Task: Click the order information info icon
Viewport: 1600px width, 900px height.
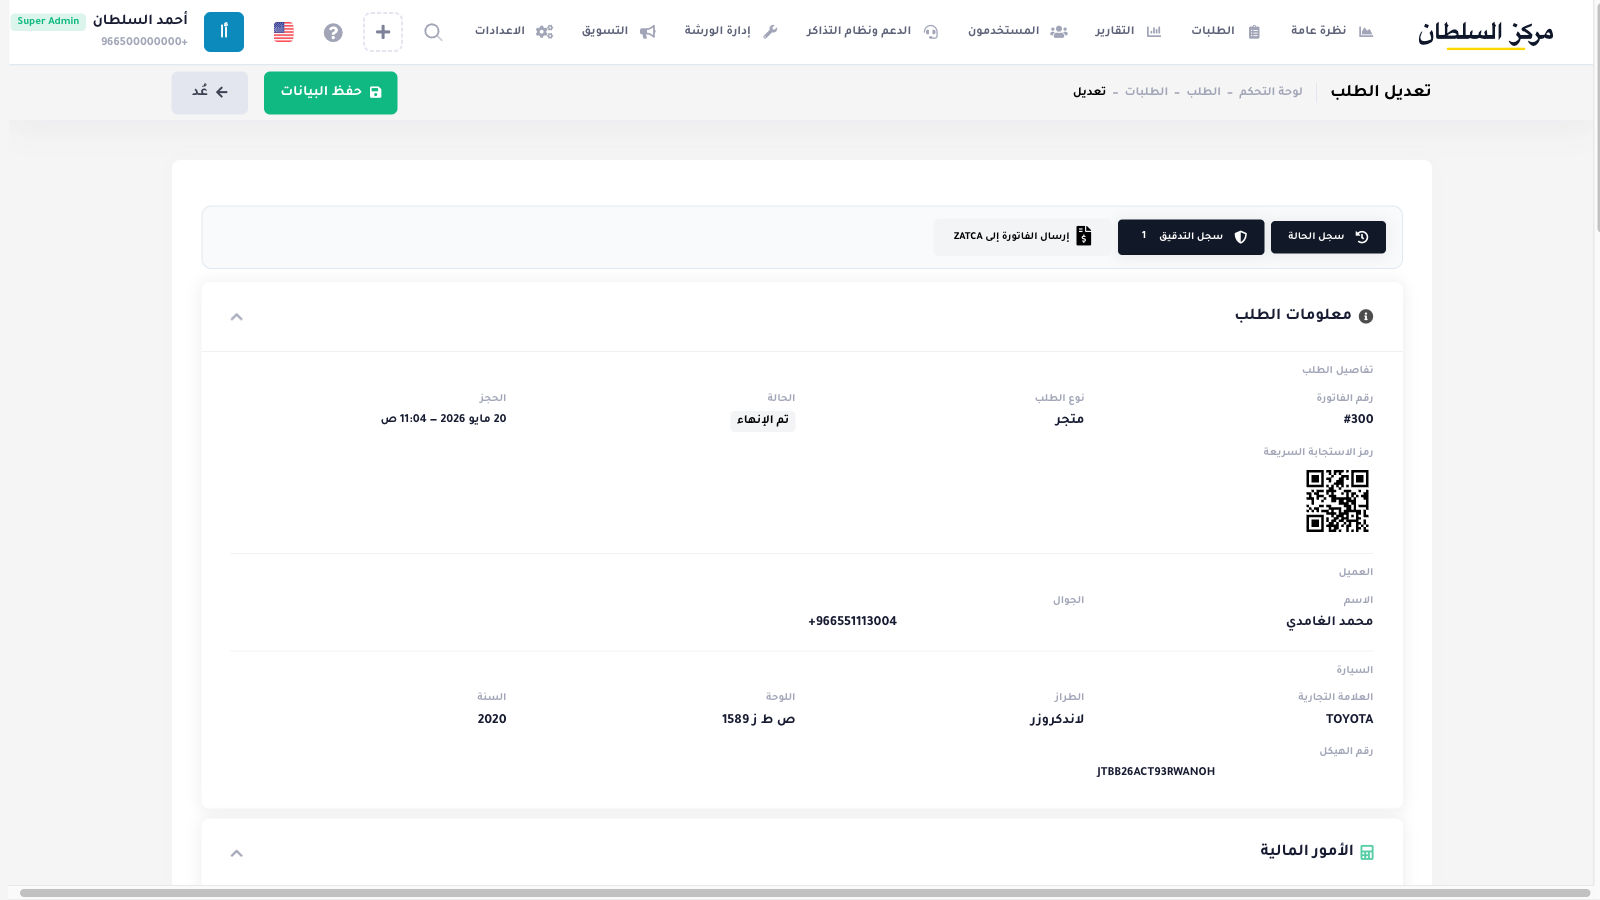Action: 1366,316
